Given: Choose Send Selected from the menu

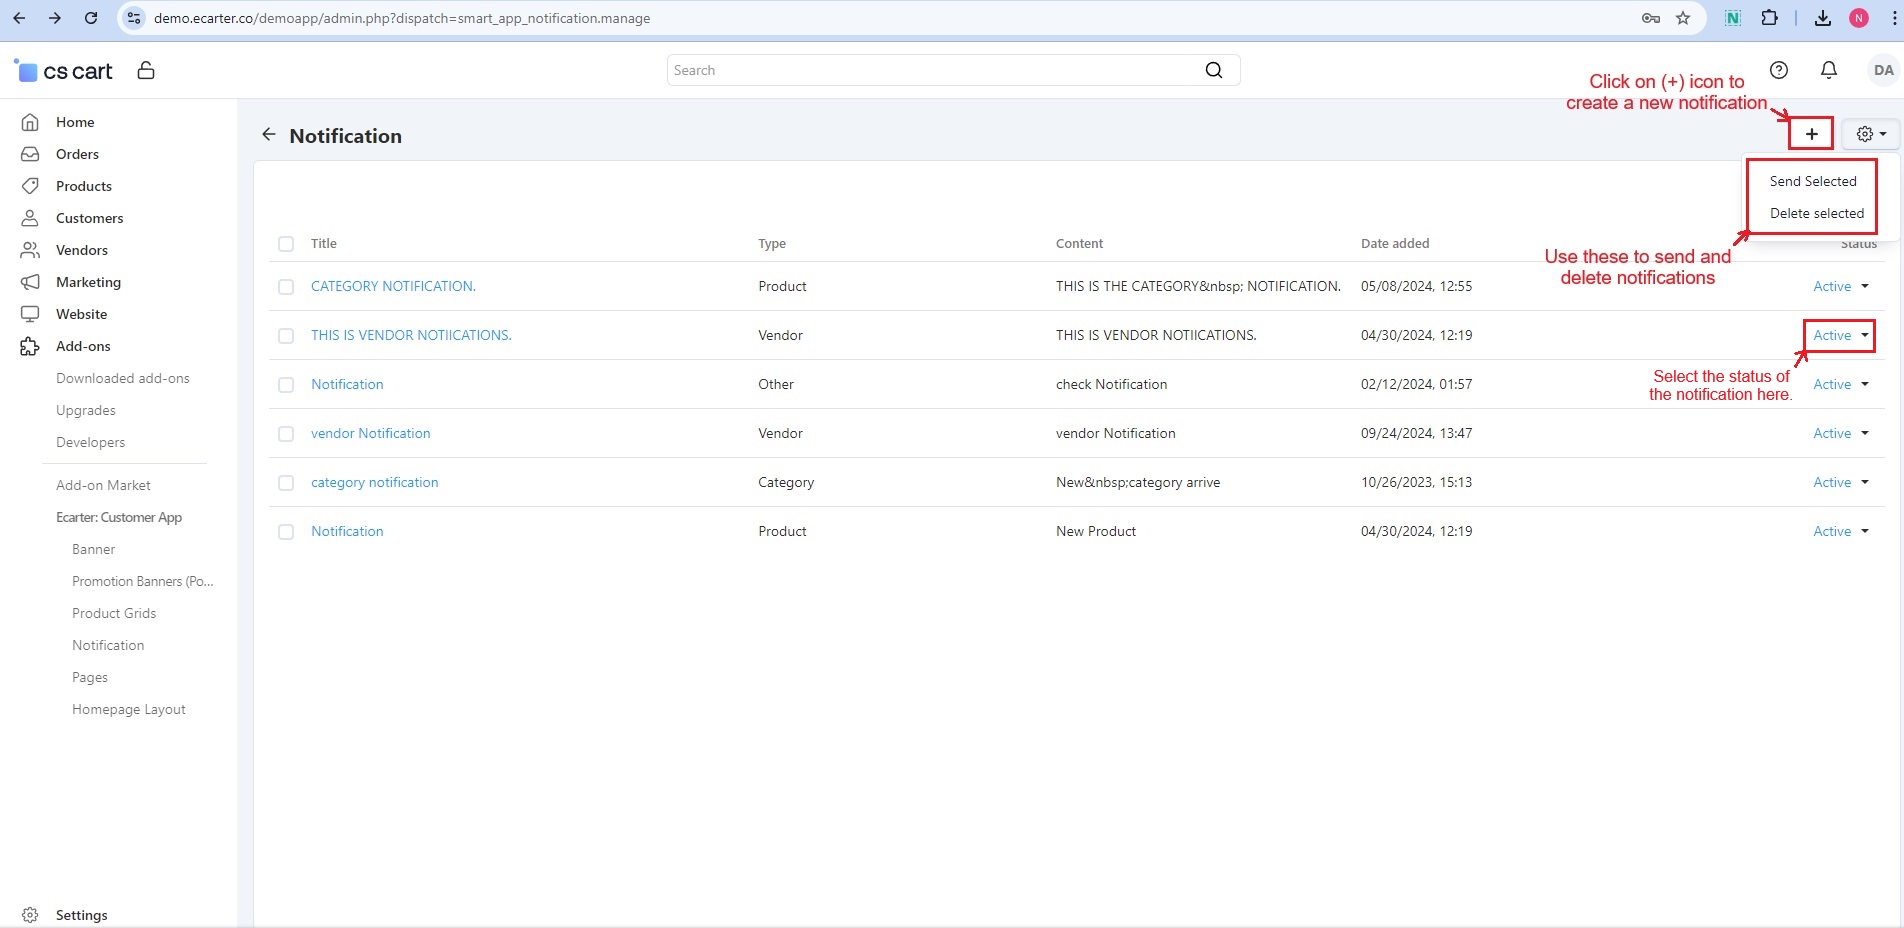Looking at the screenshot, I should tap(1812, 181).
